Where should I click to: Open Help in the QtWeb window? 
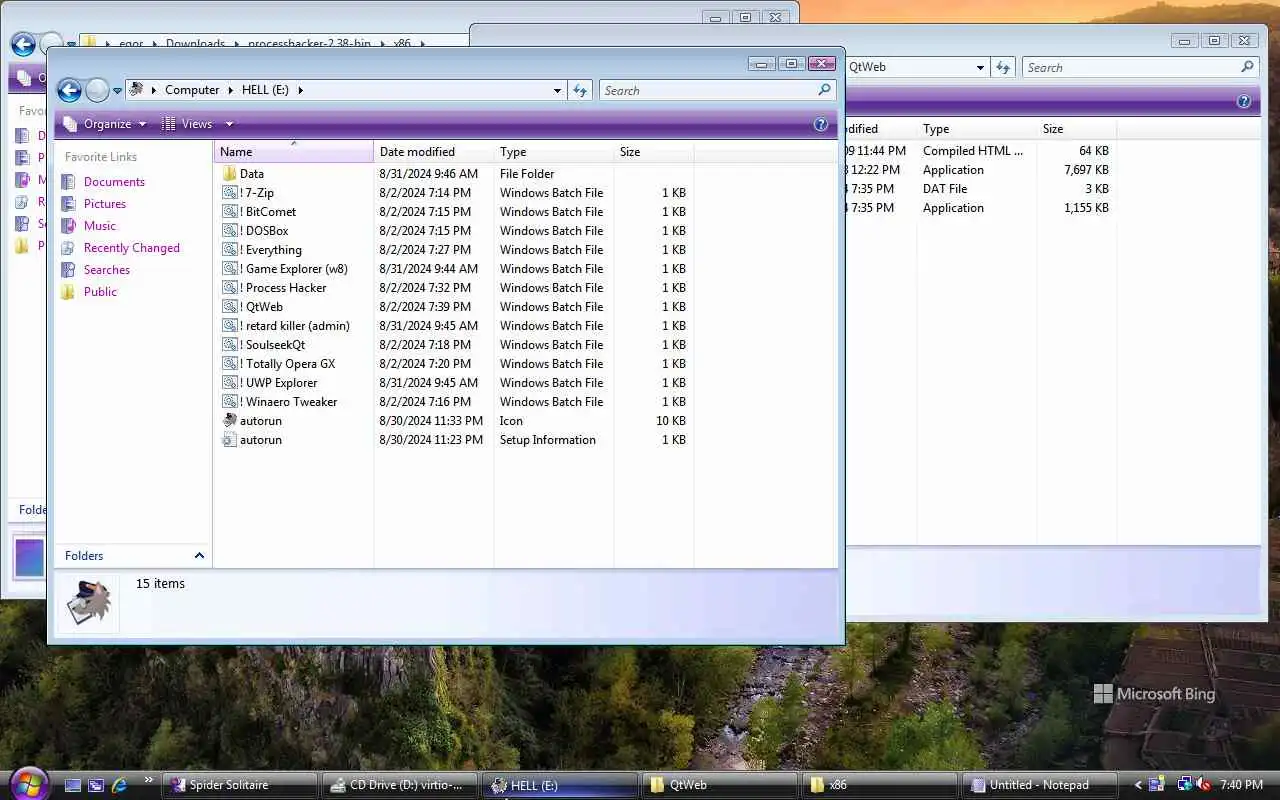[1244, 101]
